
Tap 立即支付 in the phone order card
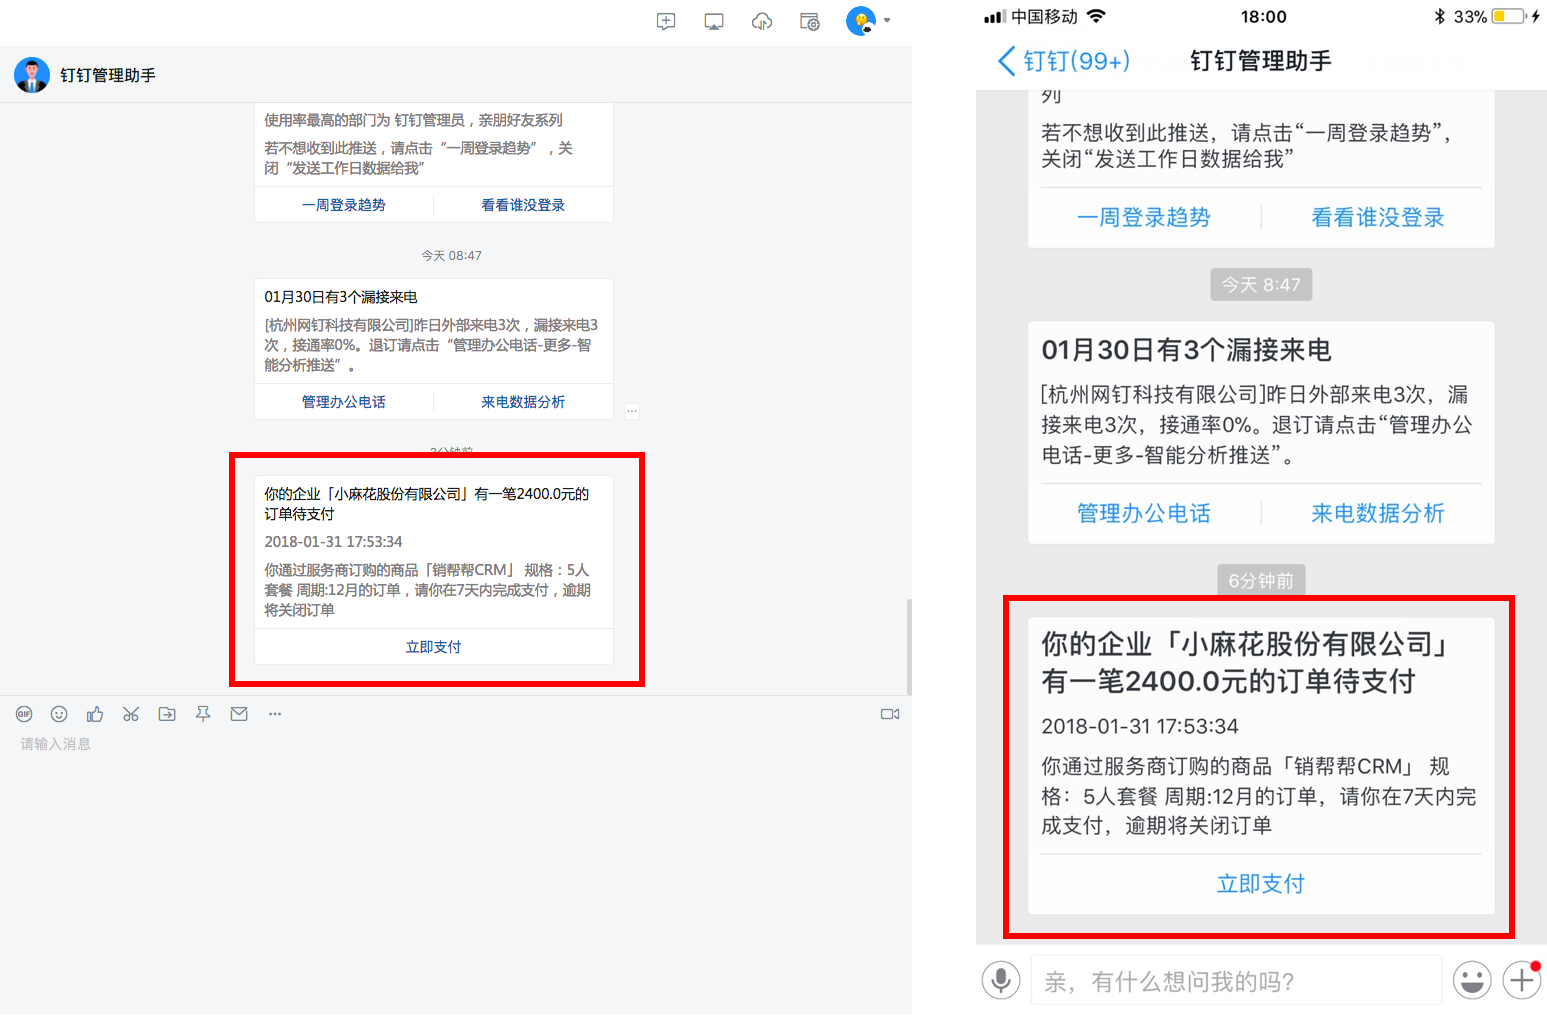point(1261,884)
